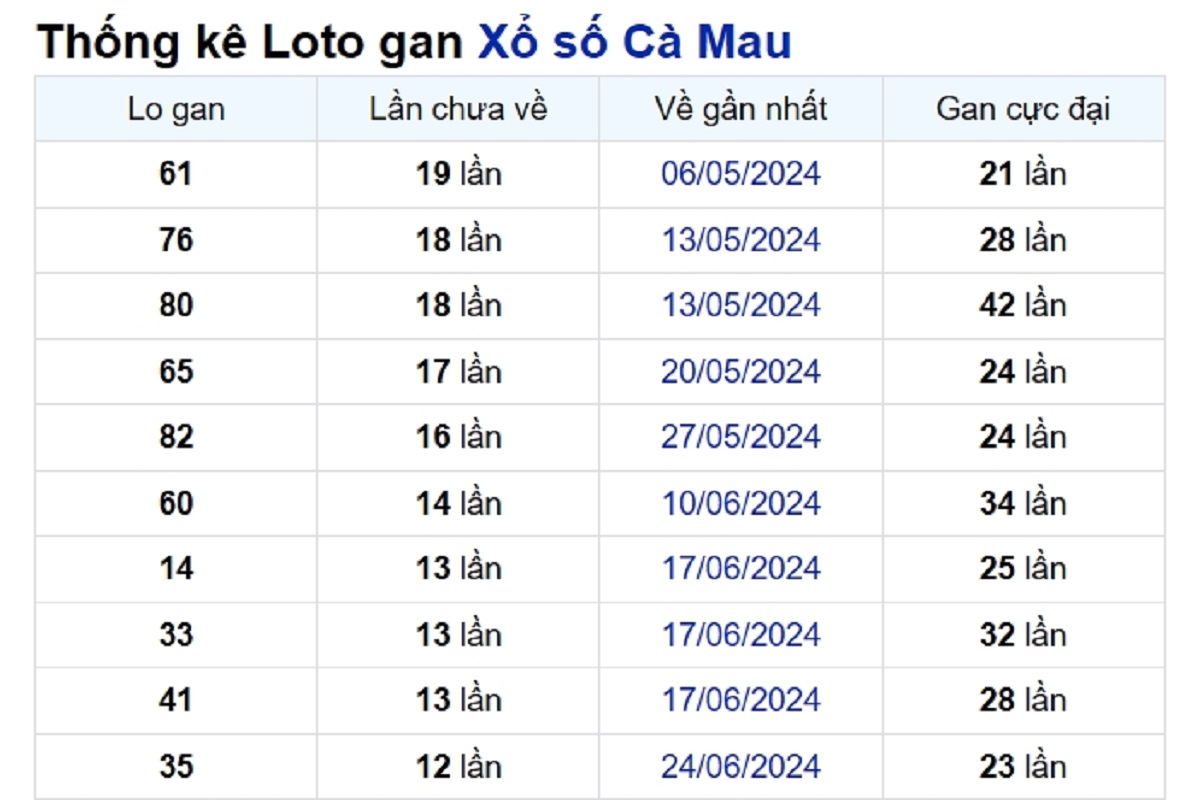Open the date link 06/05/2024
Image resolution: width=1200 pixels, height=800 pixels.
[x=741, y=174]
